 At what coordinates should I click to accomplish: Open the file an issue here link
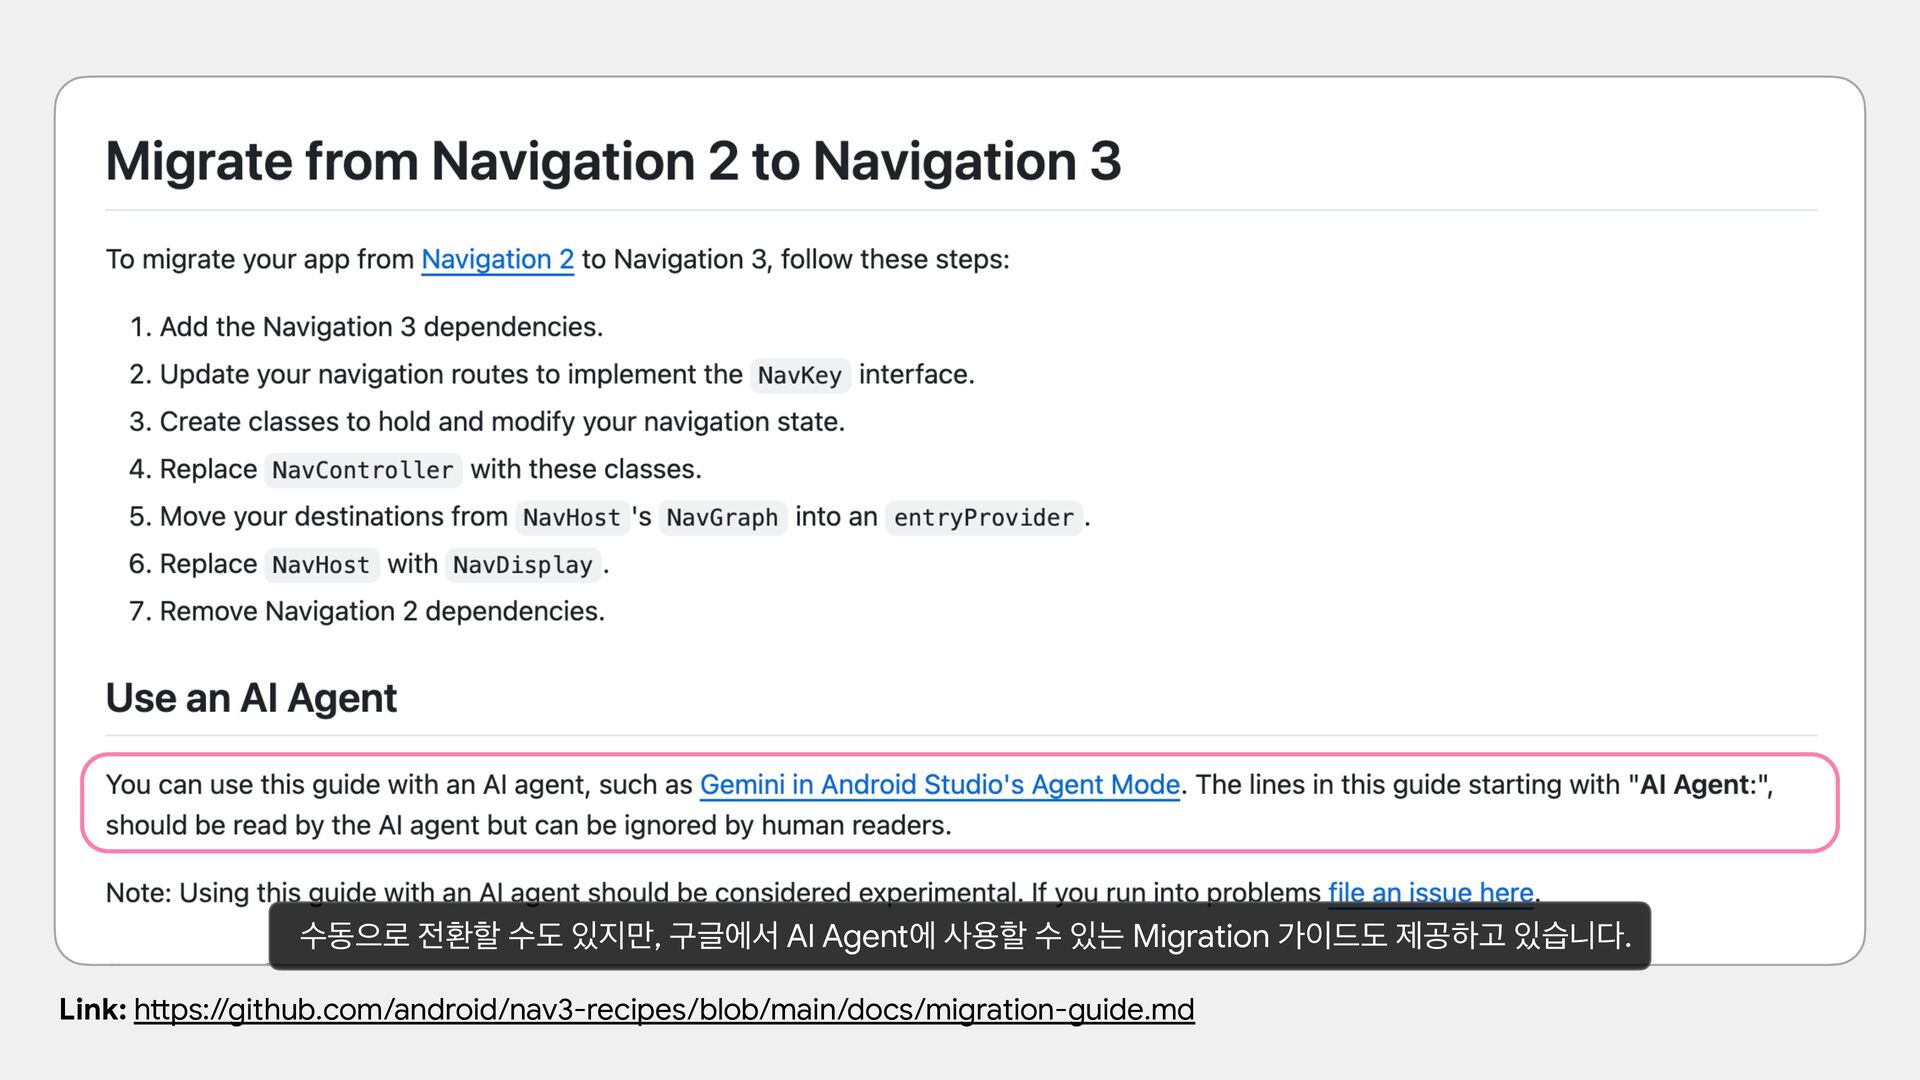click(1430, 890)
